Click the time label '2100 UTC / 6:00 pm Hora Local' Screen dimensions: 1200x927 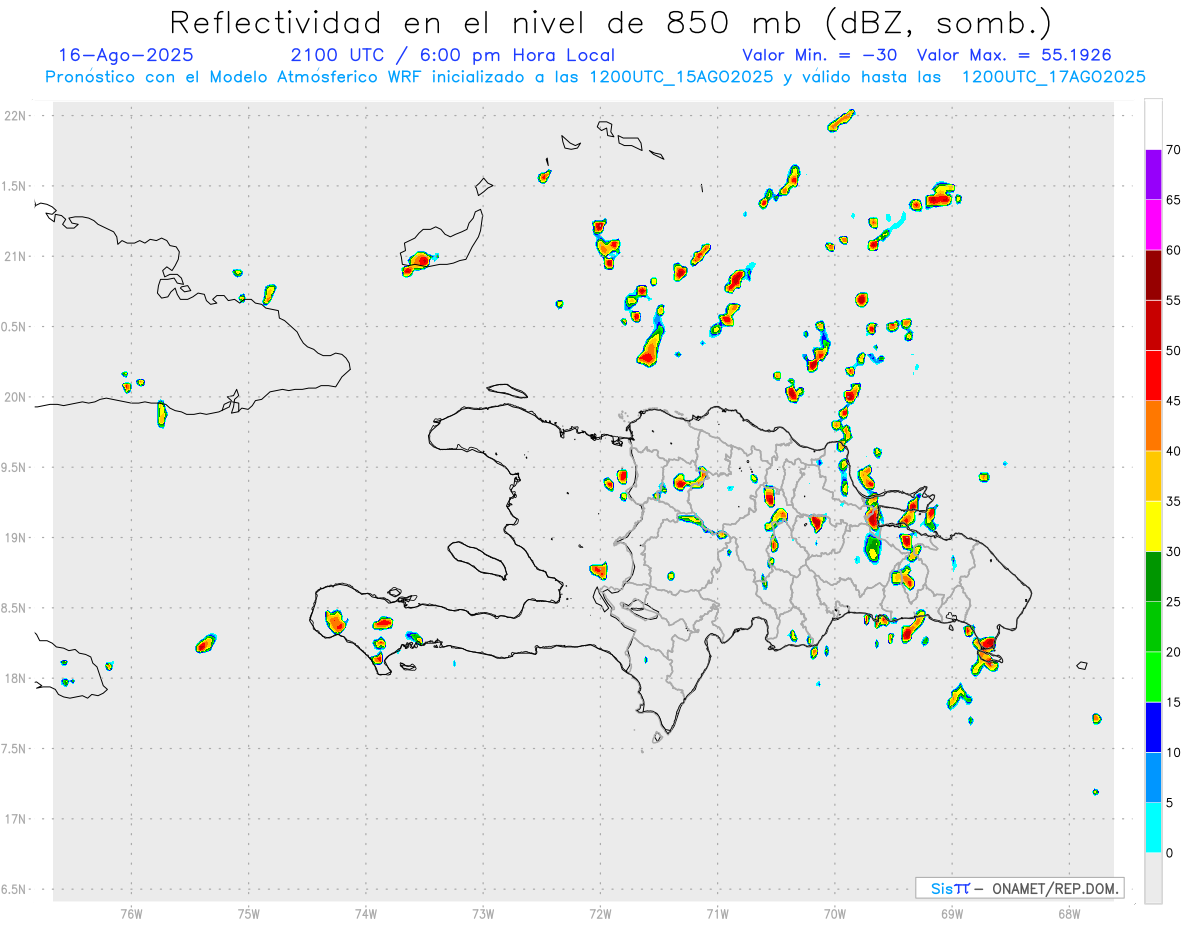point(453,56)
